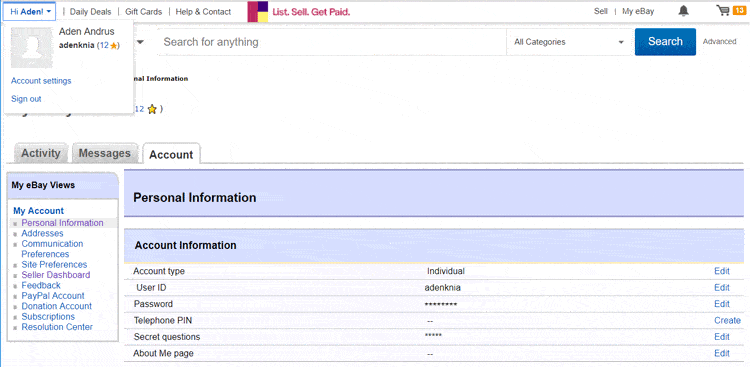Click the cart badge showing 13
The image size is (750, 367).
coord(739,11)
